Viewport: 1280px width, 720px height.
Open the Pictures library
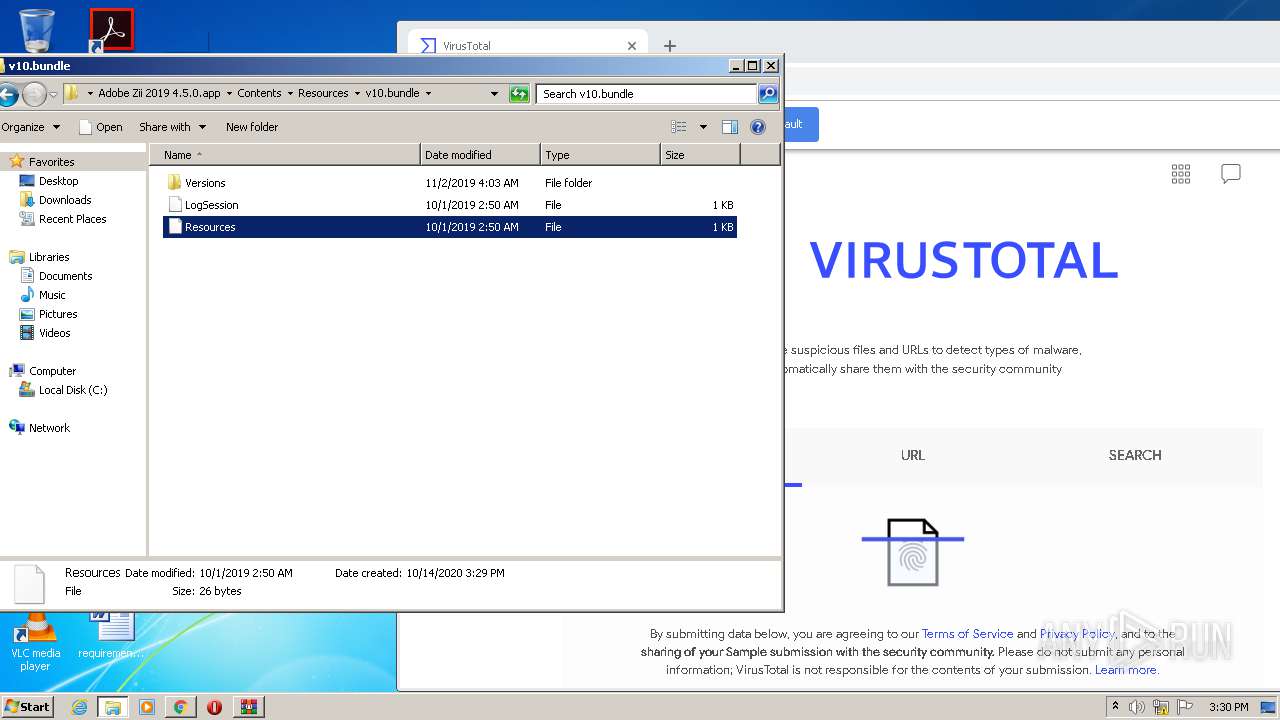tap(58, 314)
